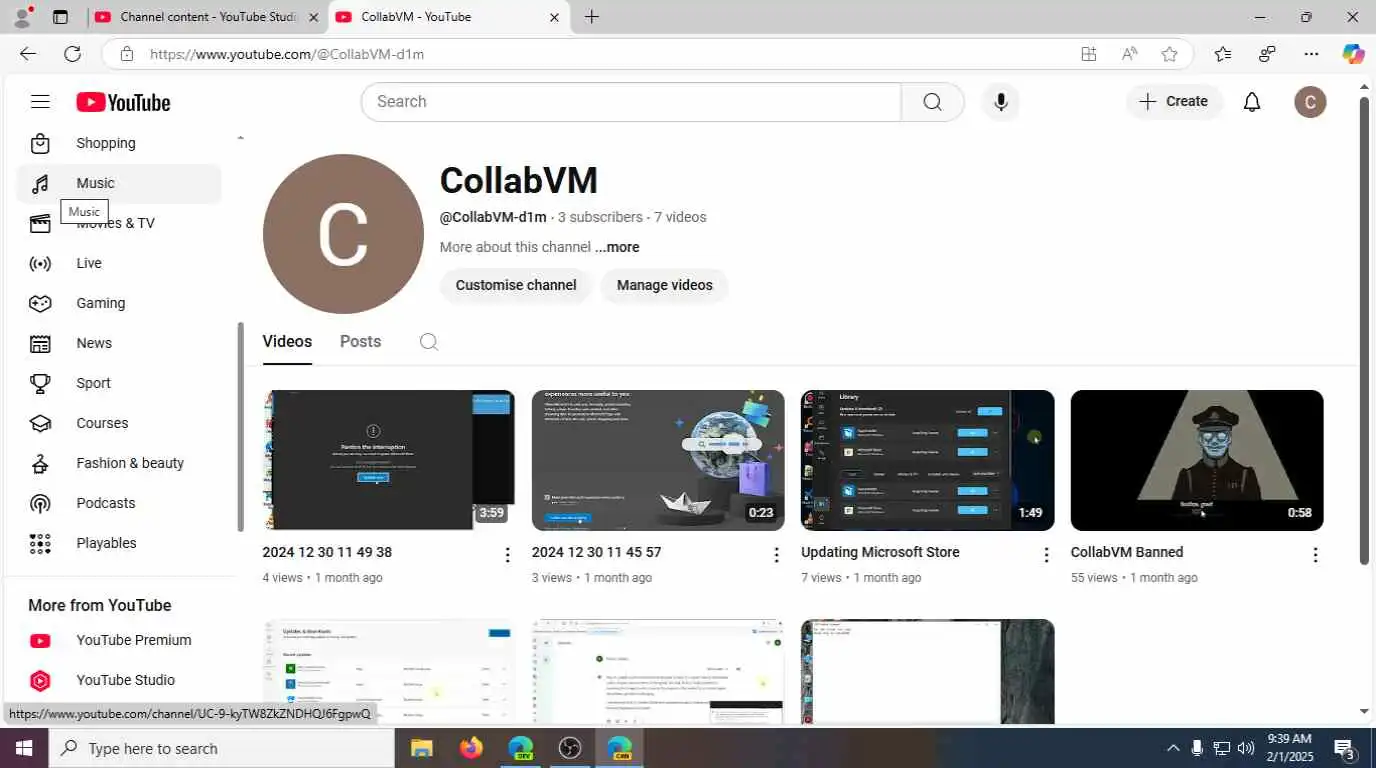Open Read aloud icon in address bar
The image size is (1376, 768).
1129,54
